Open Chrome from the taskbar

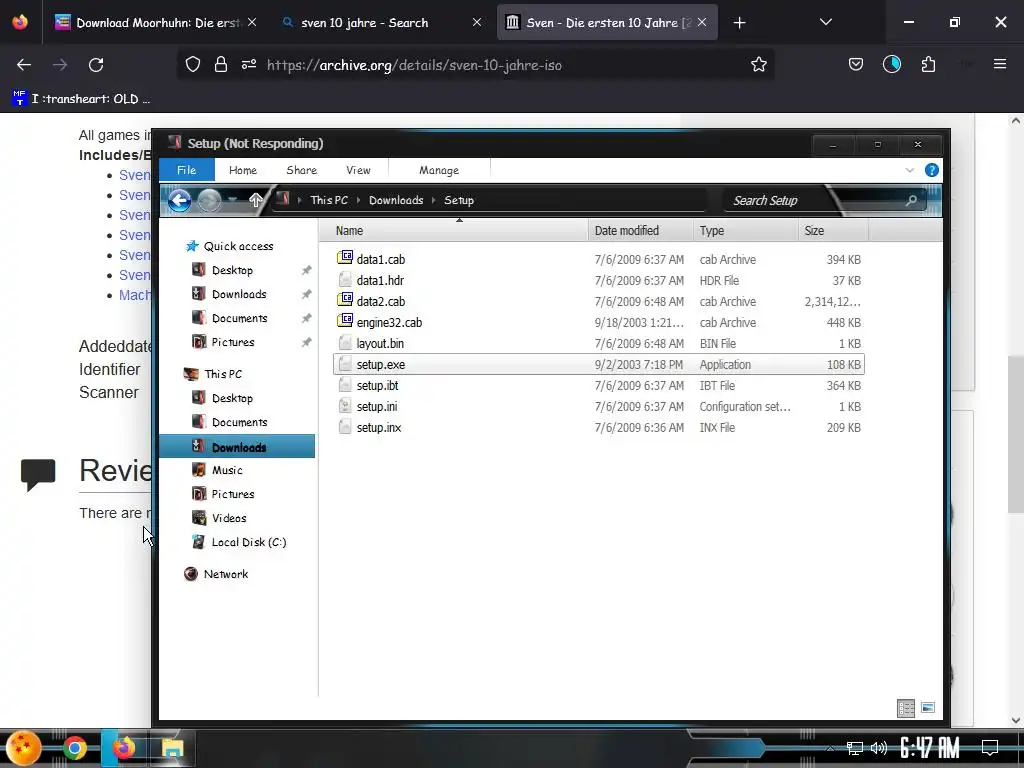[x=75, y=748]
